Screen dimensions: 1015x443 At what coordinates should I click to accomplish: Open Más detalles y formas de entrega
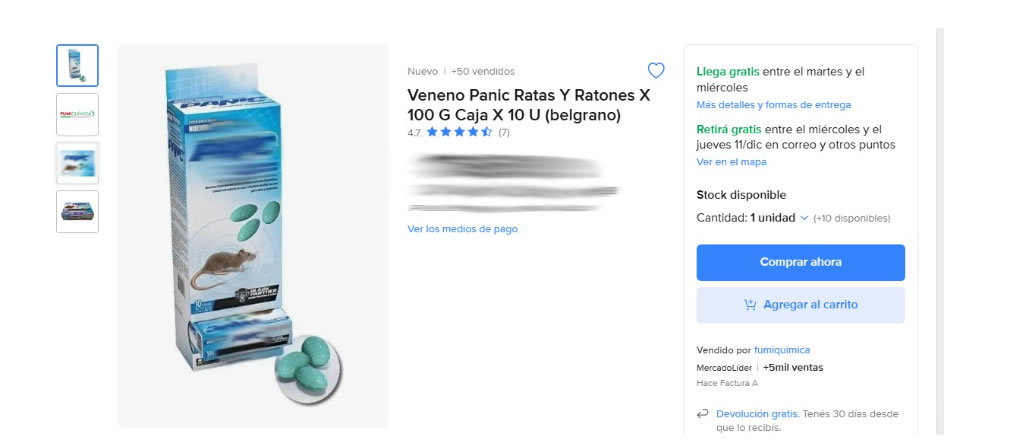coord(773,105)
